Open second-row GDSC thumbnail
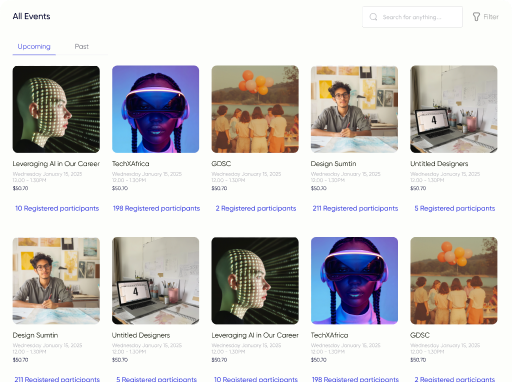This screenshot has height=382, width=512. (454, 281)
